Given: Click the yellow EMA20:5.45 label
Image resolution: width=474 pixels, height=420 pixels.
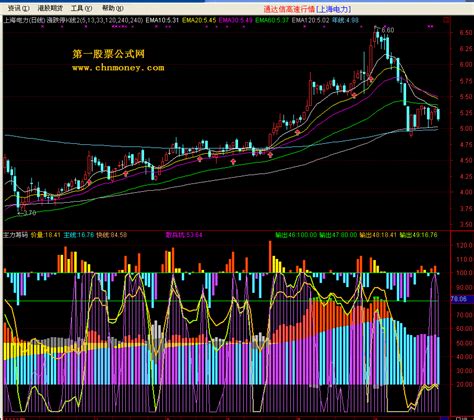Looking at the screenshot, I should coord(199,20).
